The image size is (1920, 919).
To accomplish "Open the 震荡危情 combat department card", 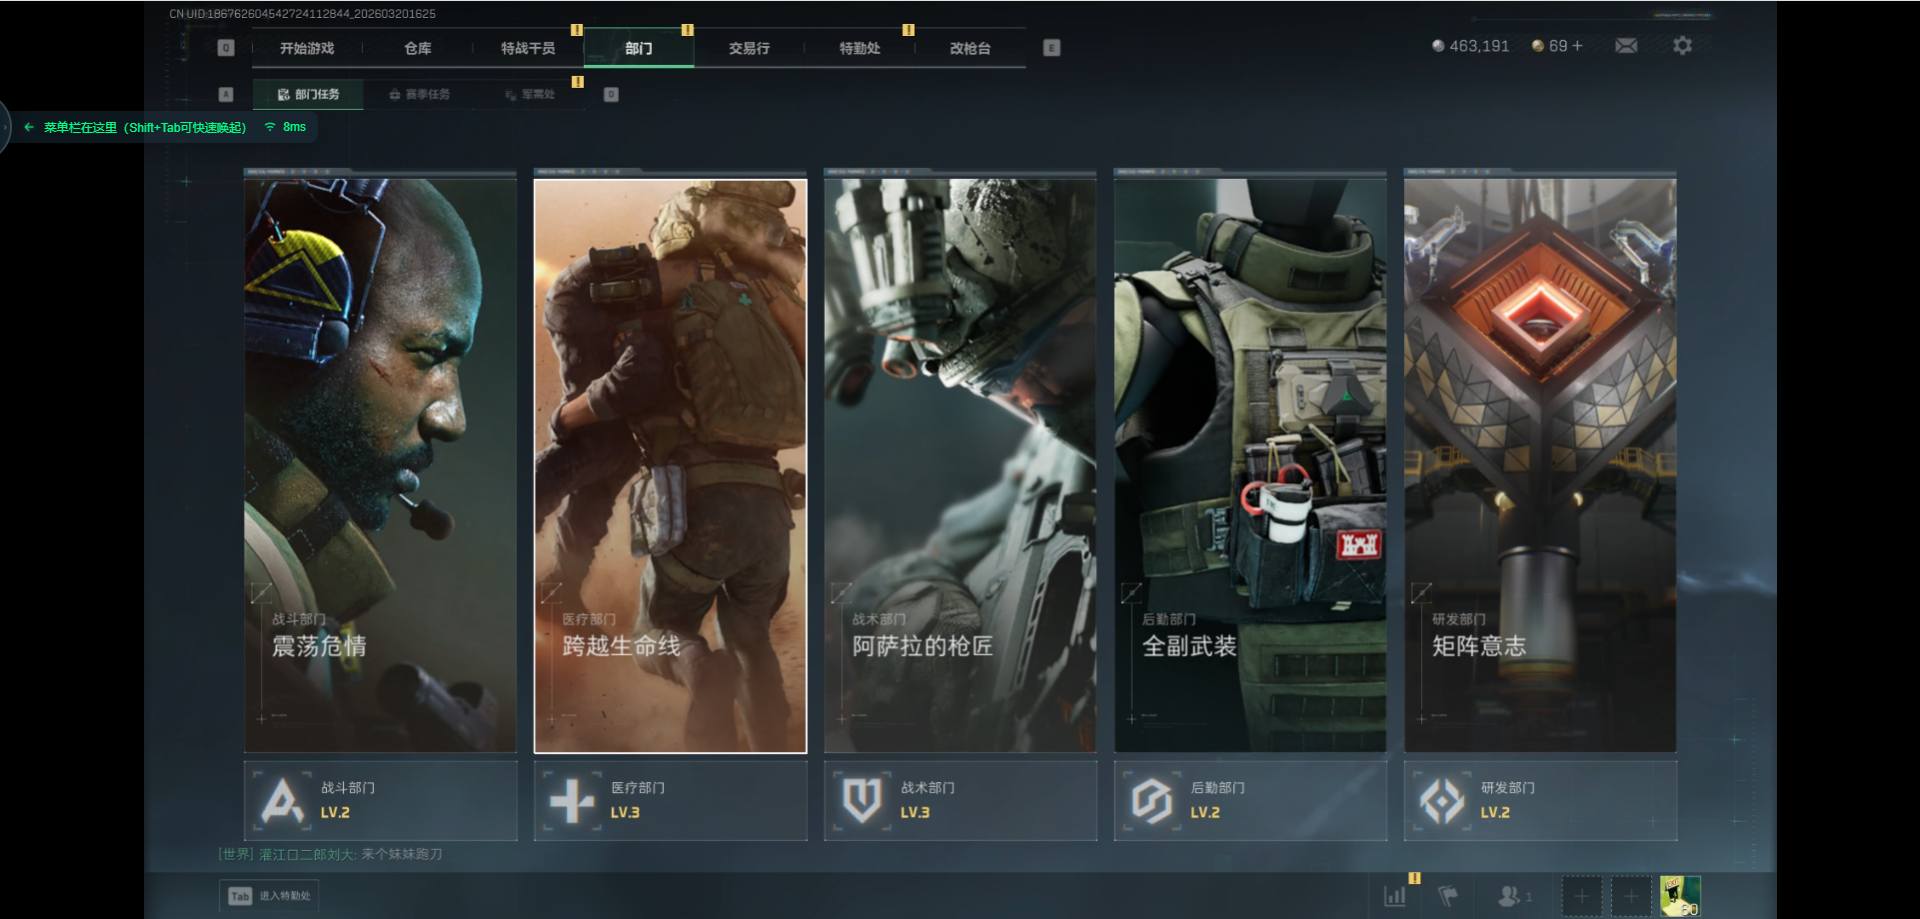I will [x=380, y=465].
